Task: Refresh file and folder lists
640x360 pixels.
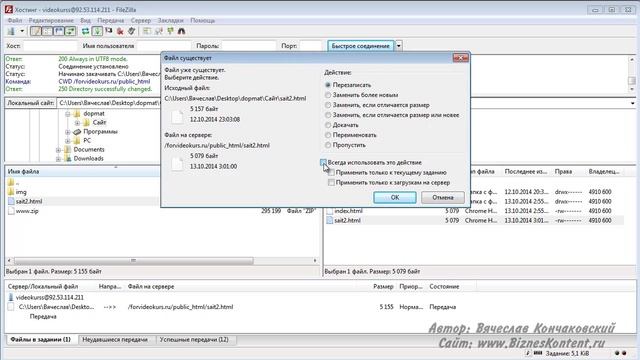Action: [85, 31]
